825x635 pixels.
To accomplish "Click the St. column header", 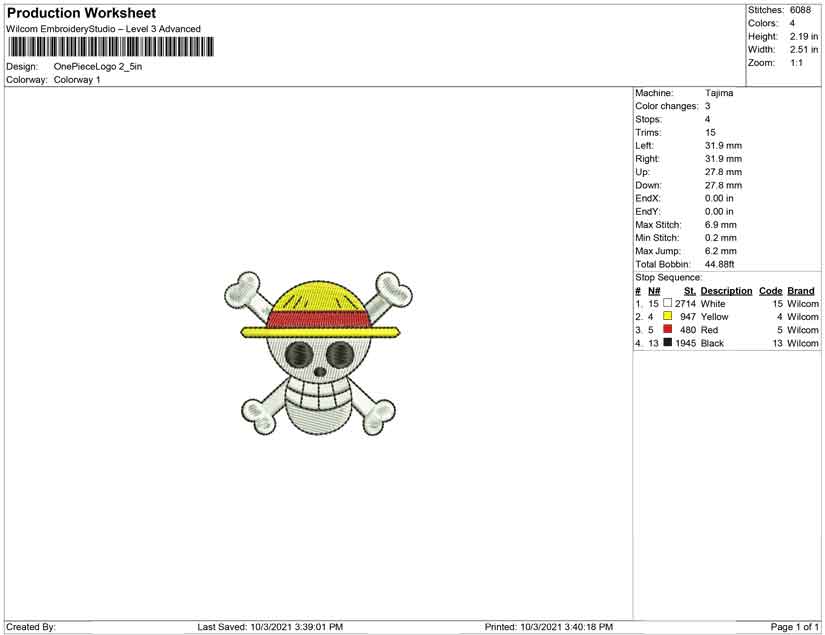I will [690, 291].
